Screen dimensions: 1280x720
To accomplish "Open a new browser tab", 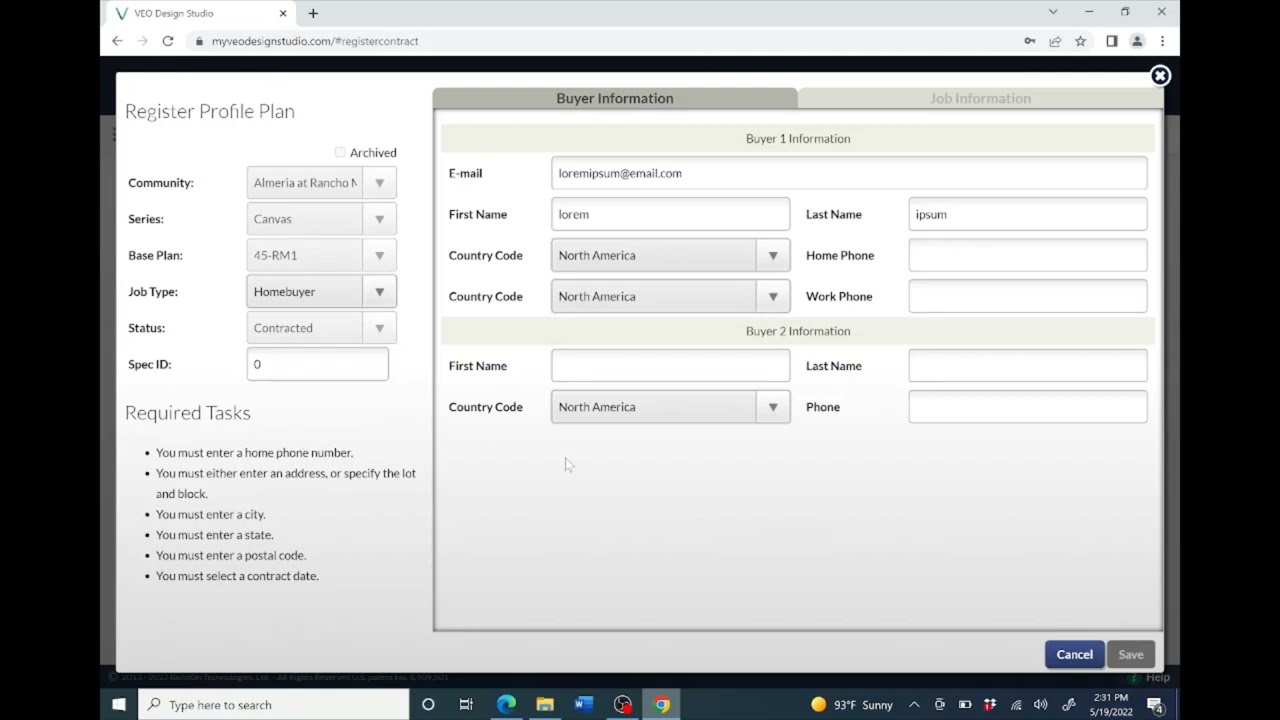I will click(313, 13).
